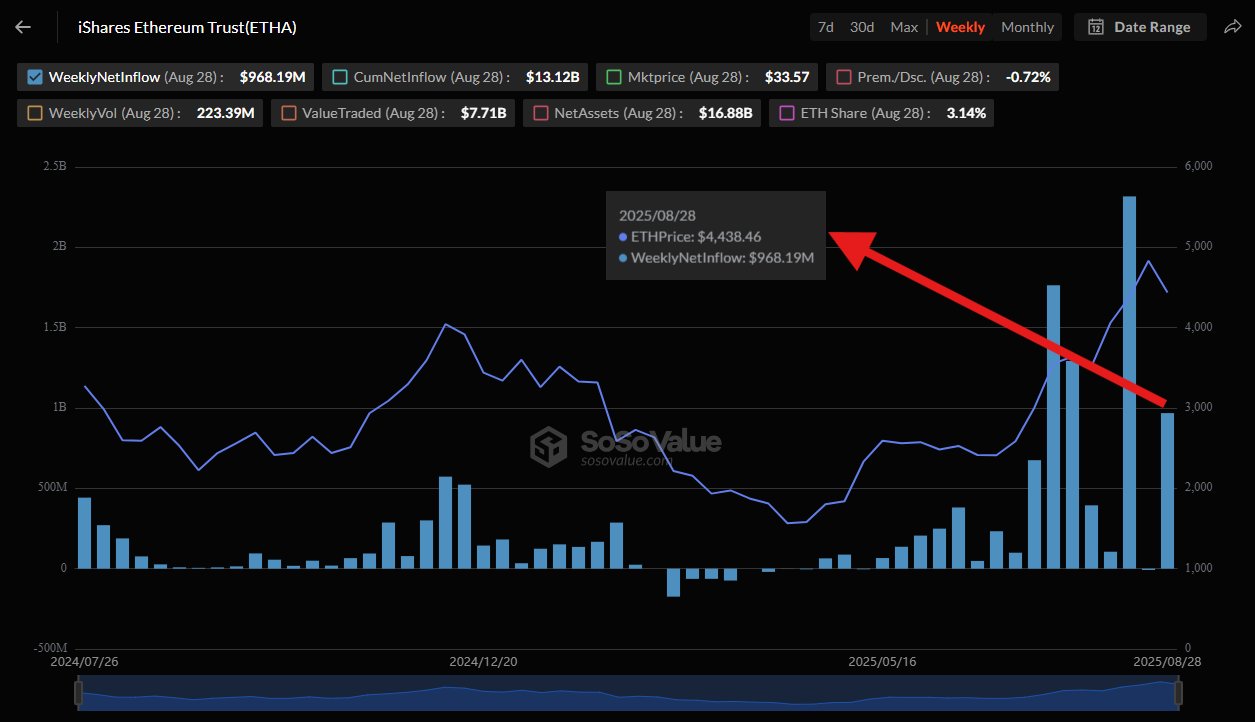This screenshot has width=1255, height=722.
Task: Click the 2025/05/16 x-axis date label
Action: [882, 662]
